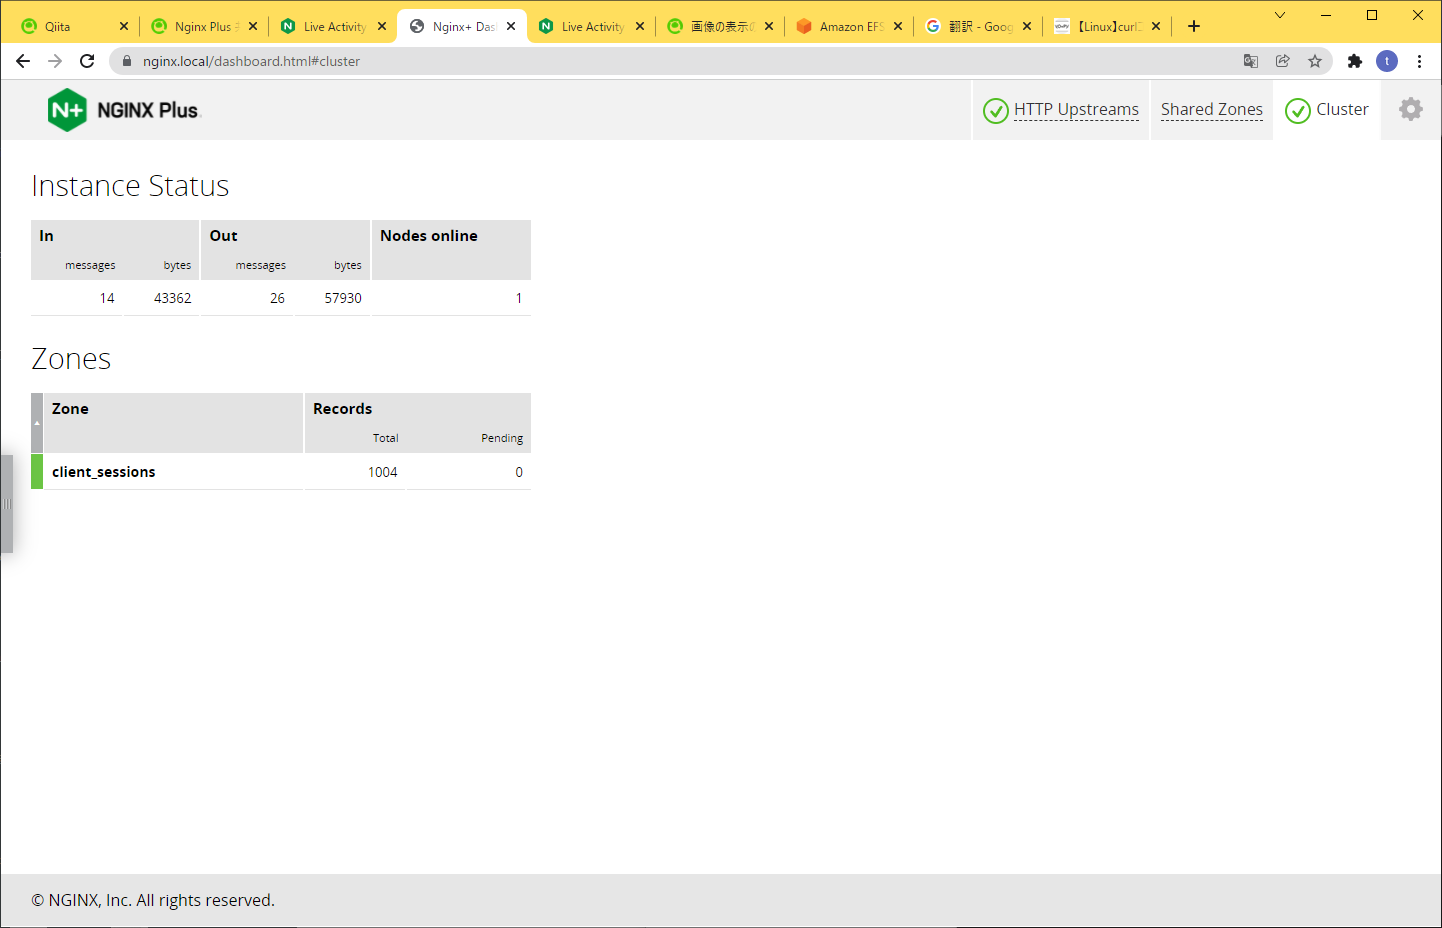The width and height of the screenshot is (1442, 928).
Task: Switch to the 画像の表示 tab
Action: (x=720, y=26)
